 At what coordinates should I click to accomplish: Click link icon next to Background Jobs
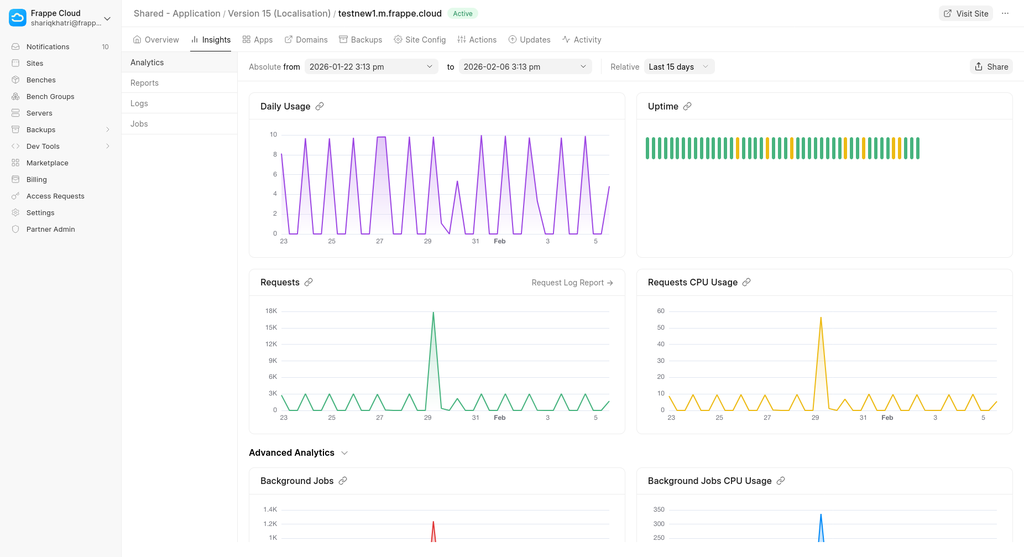pyautogui.click(x=343, y=481)
